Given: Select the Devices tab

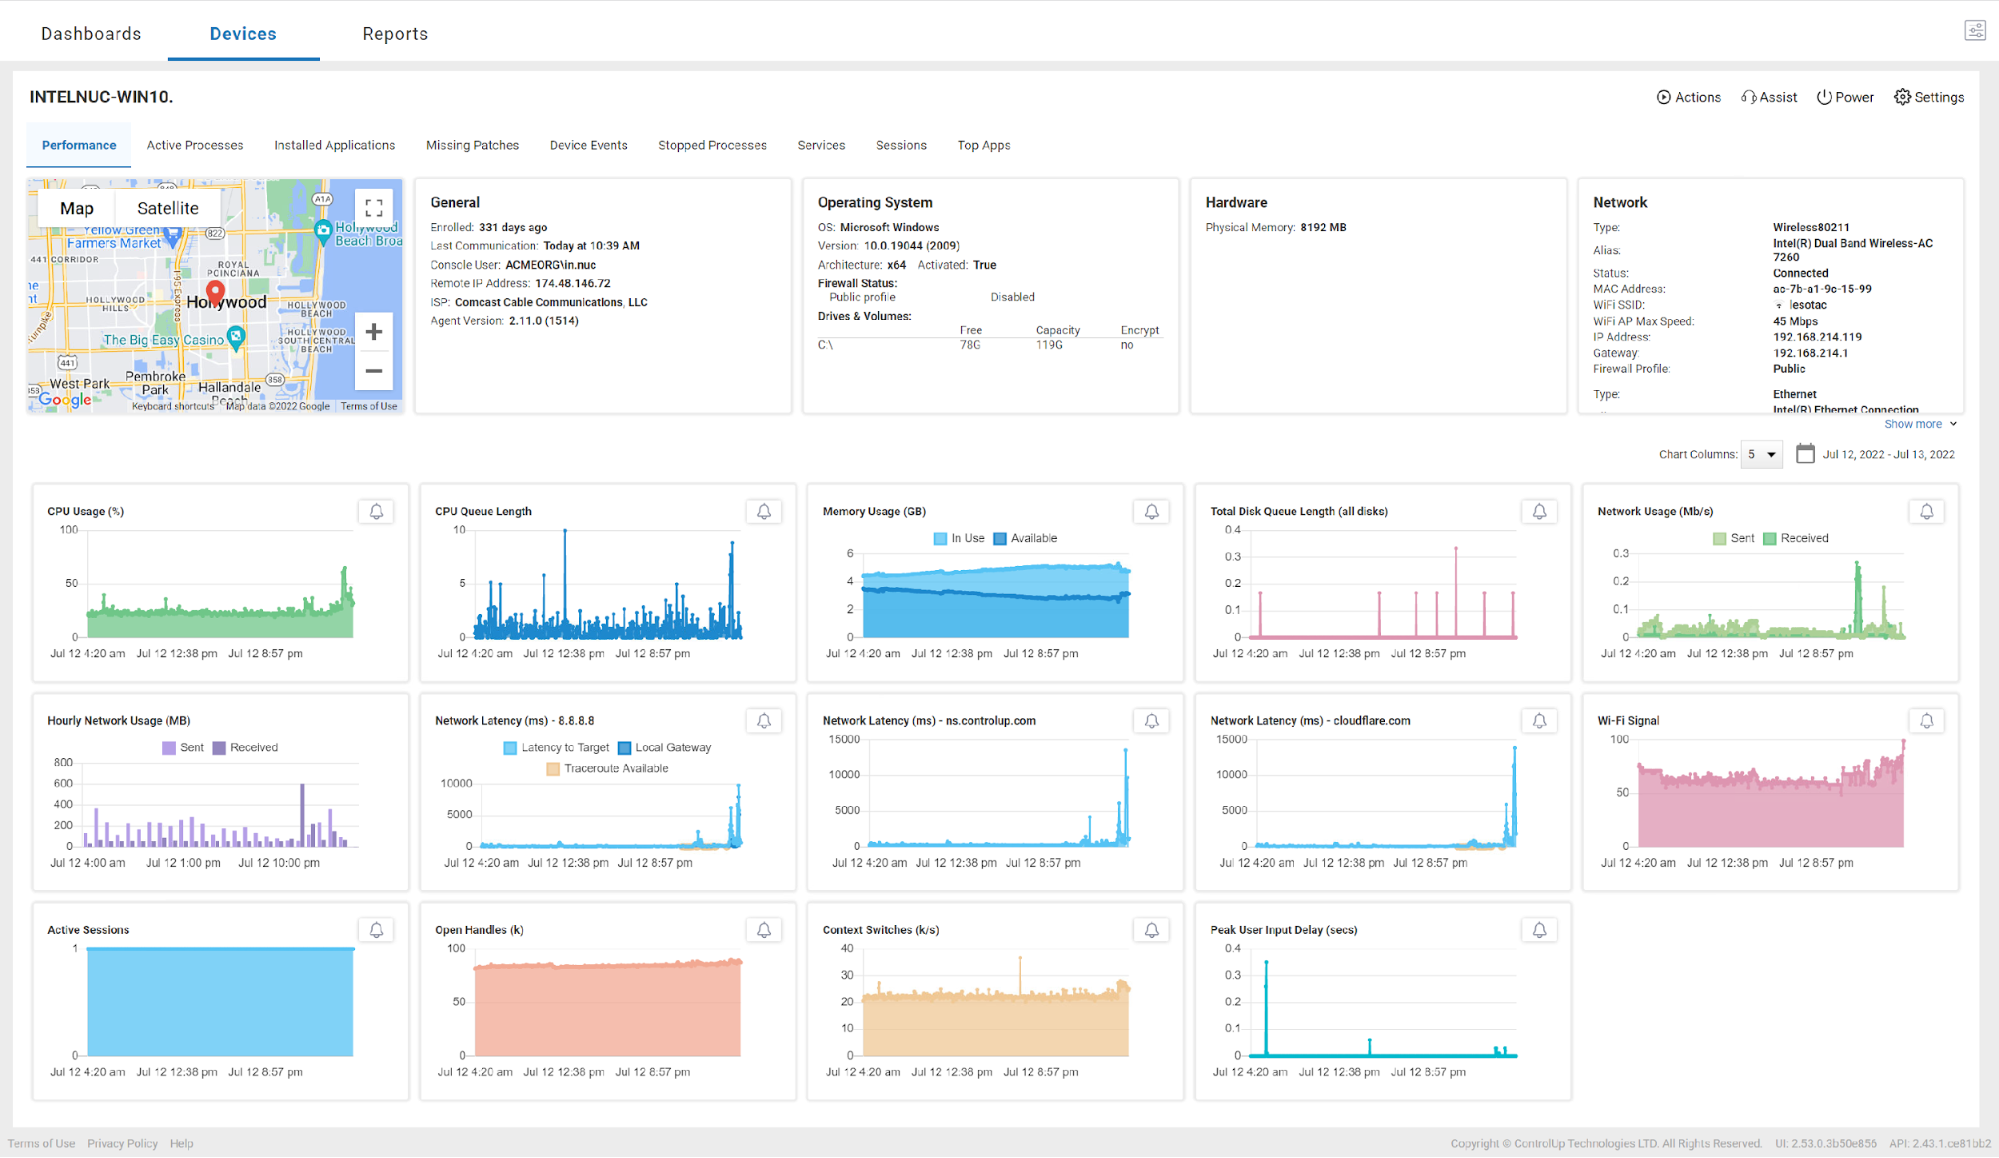Looking at the screenshot, I should 243,33.
